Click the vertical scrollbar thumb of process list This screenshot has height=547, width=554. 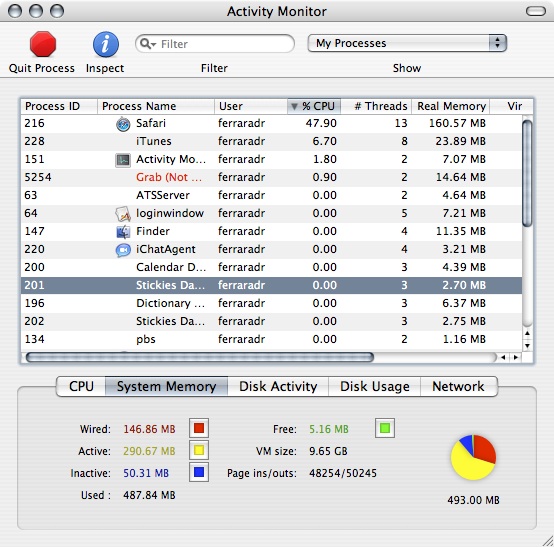click(x=527, y=173)
